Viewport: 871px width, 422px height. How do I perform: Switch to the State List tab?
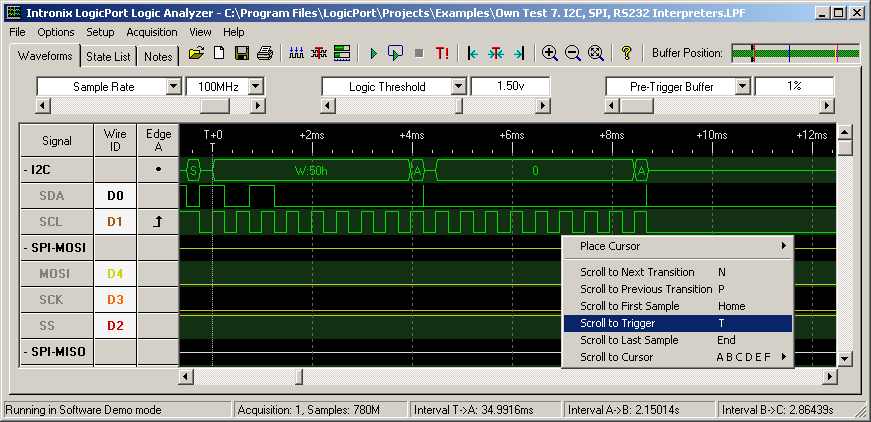(x=109, y=57)
